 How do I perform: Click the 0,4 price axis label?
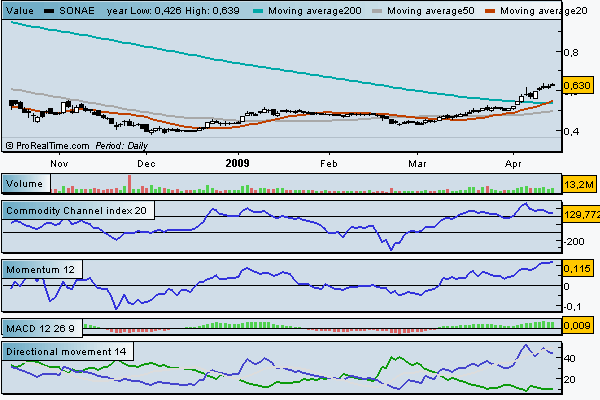coord(571,131)
